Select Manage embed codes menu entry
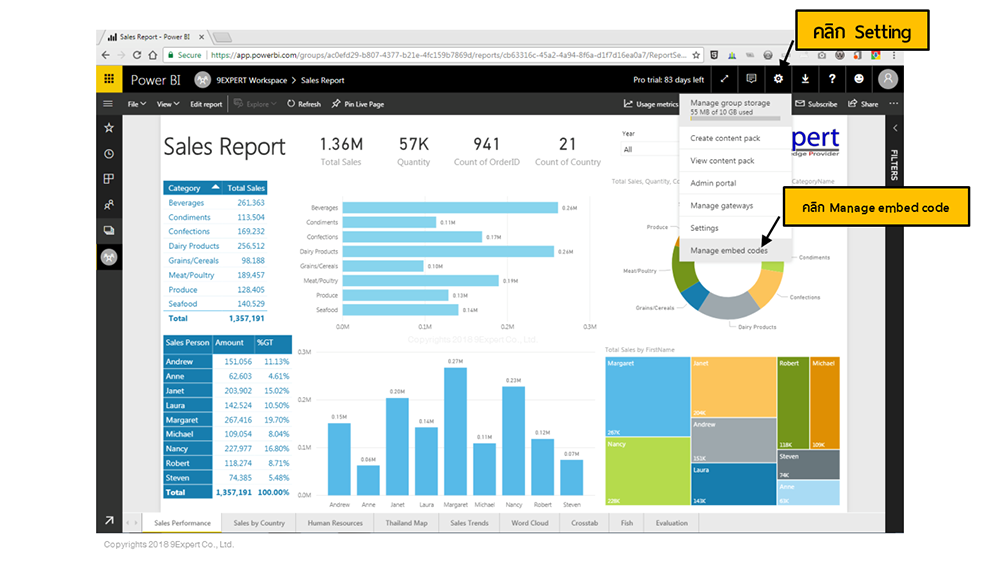Image resolution: width=1000 pixels, height=563 pixels. pos(729,251)
